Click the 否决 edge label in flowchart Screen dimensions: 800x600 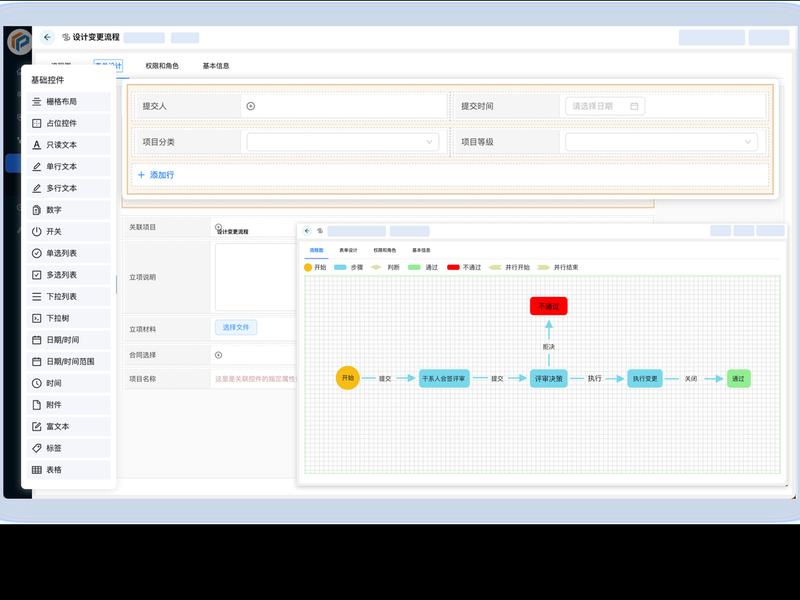(x=548, y=346)
